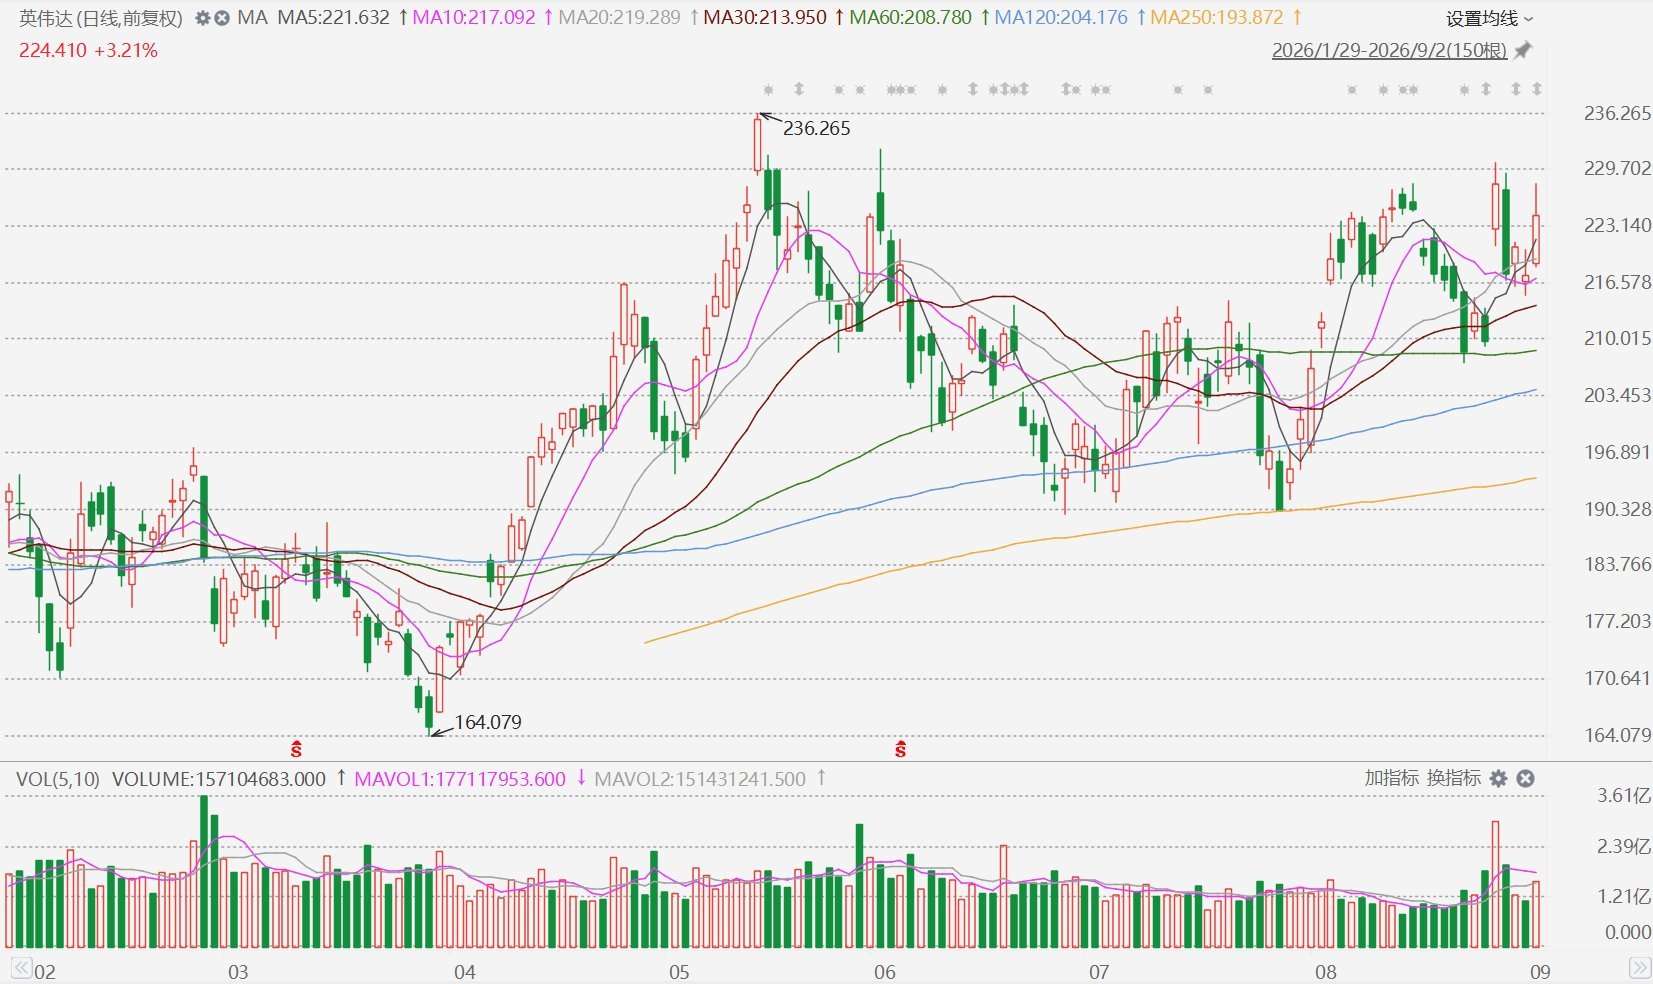Close the VOL indicator panel
This screenshot has width=1653, height=984.
click(x=1525, y=778)
